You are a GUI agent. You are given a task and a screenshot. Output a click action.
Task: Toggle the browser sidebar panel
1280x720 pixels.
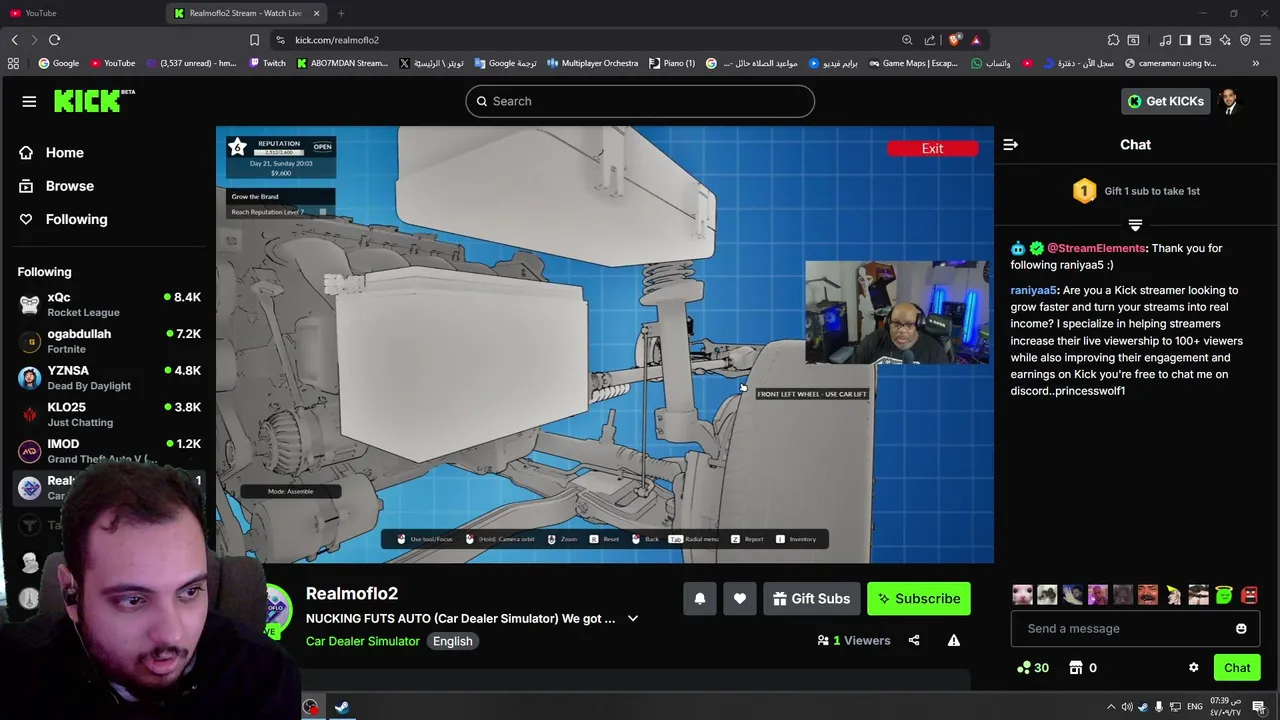pos(1185,40)
